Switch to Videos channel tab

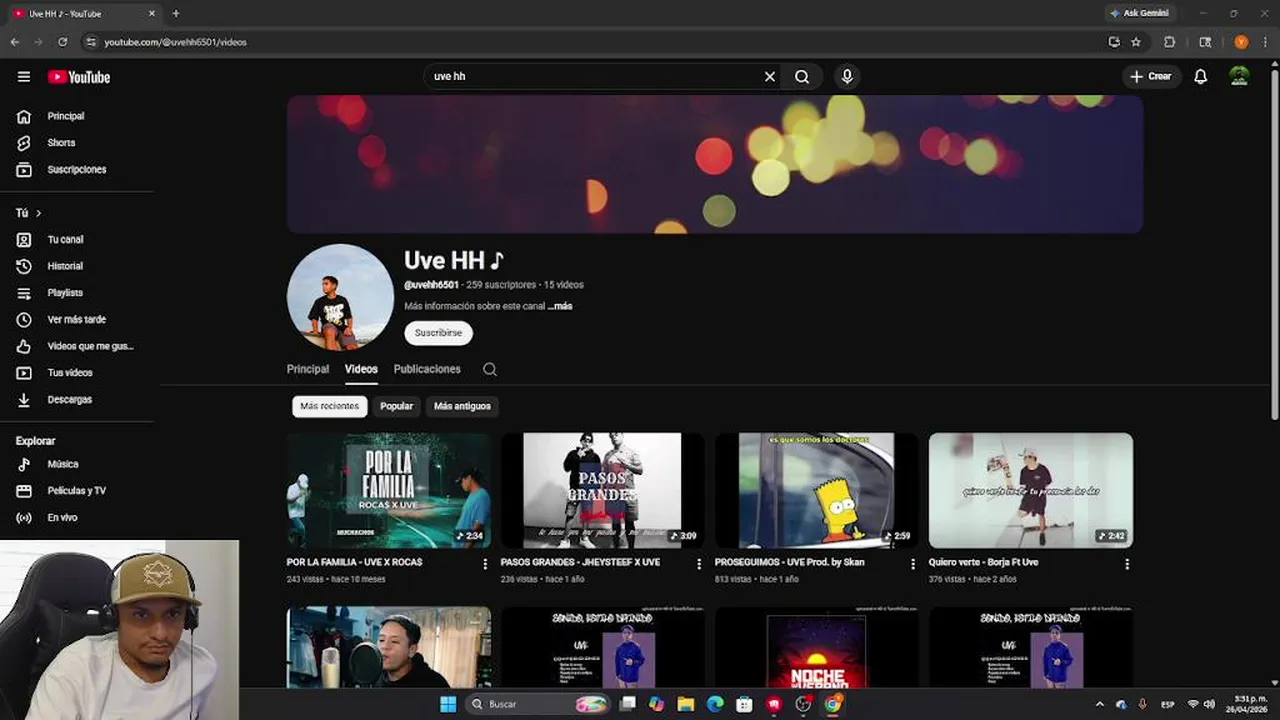coord(361,369)
